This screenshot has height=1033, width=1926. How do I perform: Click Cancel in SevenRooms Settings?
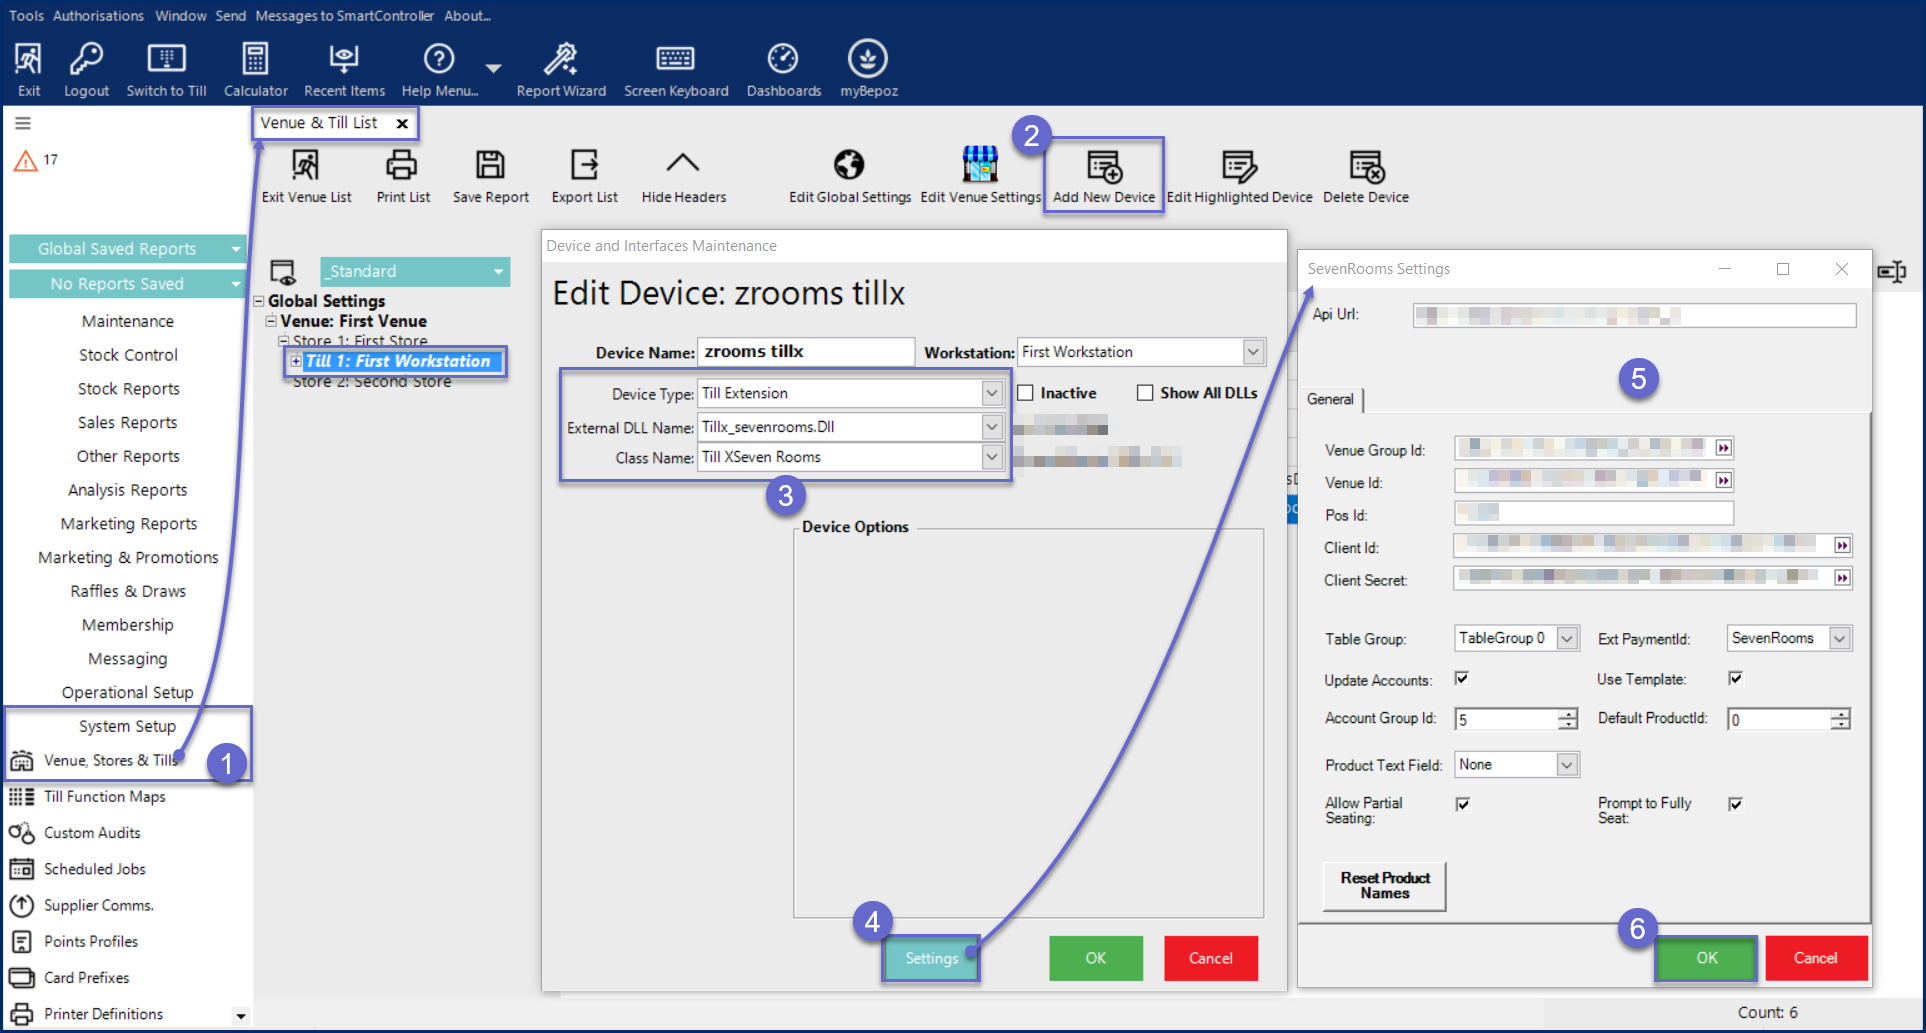click(1816, 958)
